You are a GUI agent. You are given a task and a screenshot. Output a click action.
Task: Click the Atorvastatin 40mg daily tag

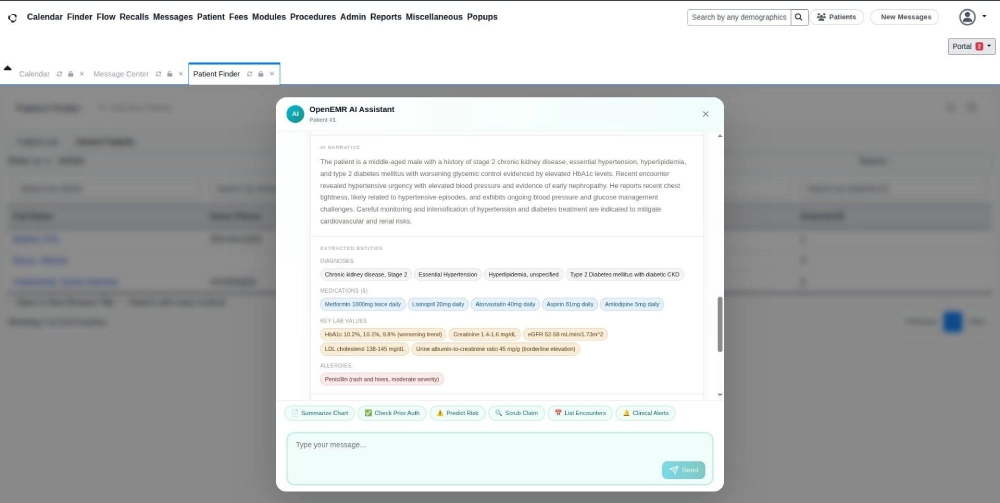point(506,305)
